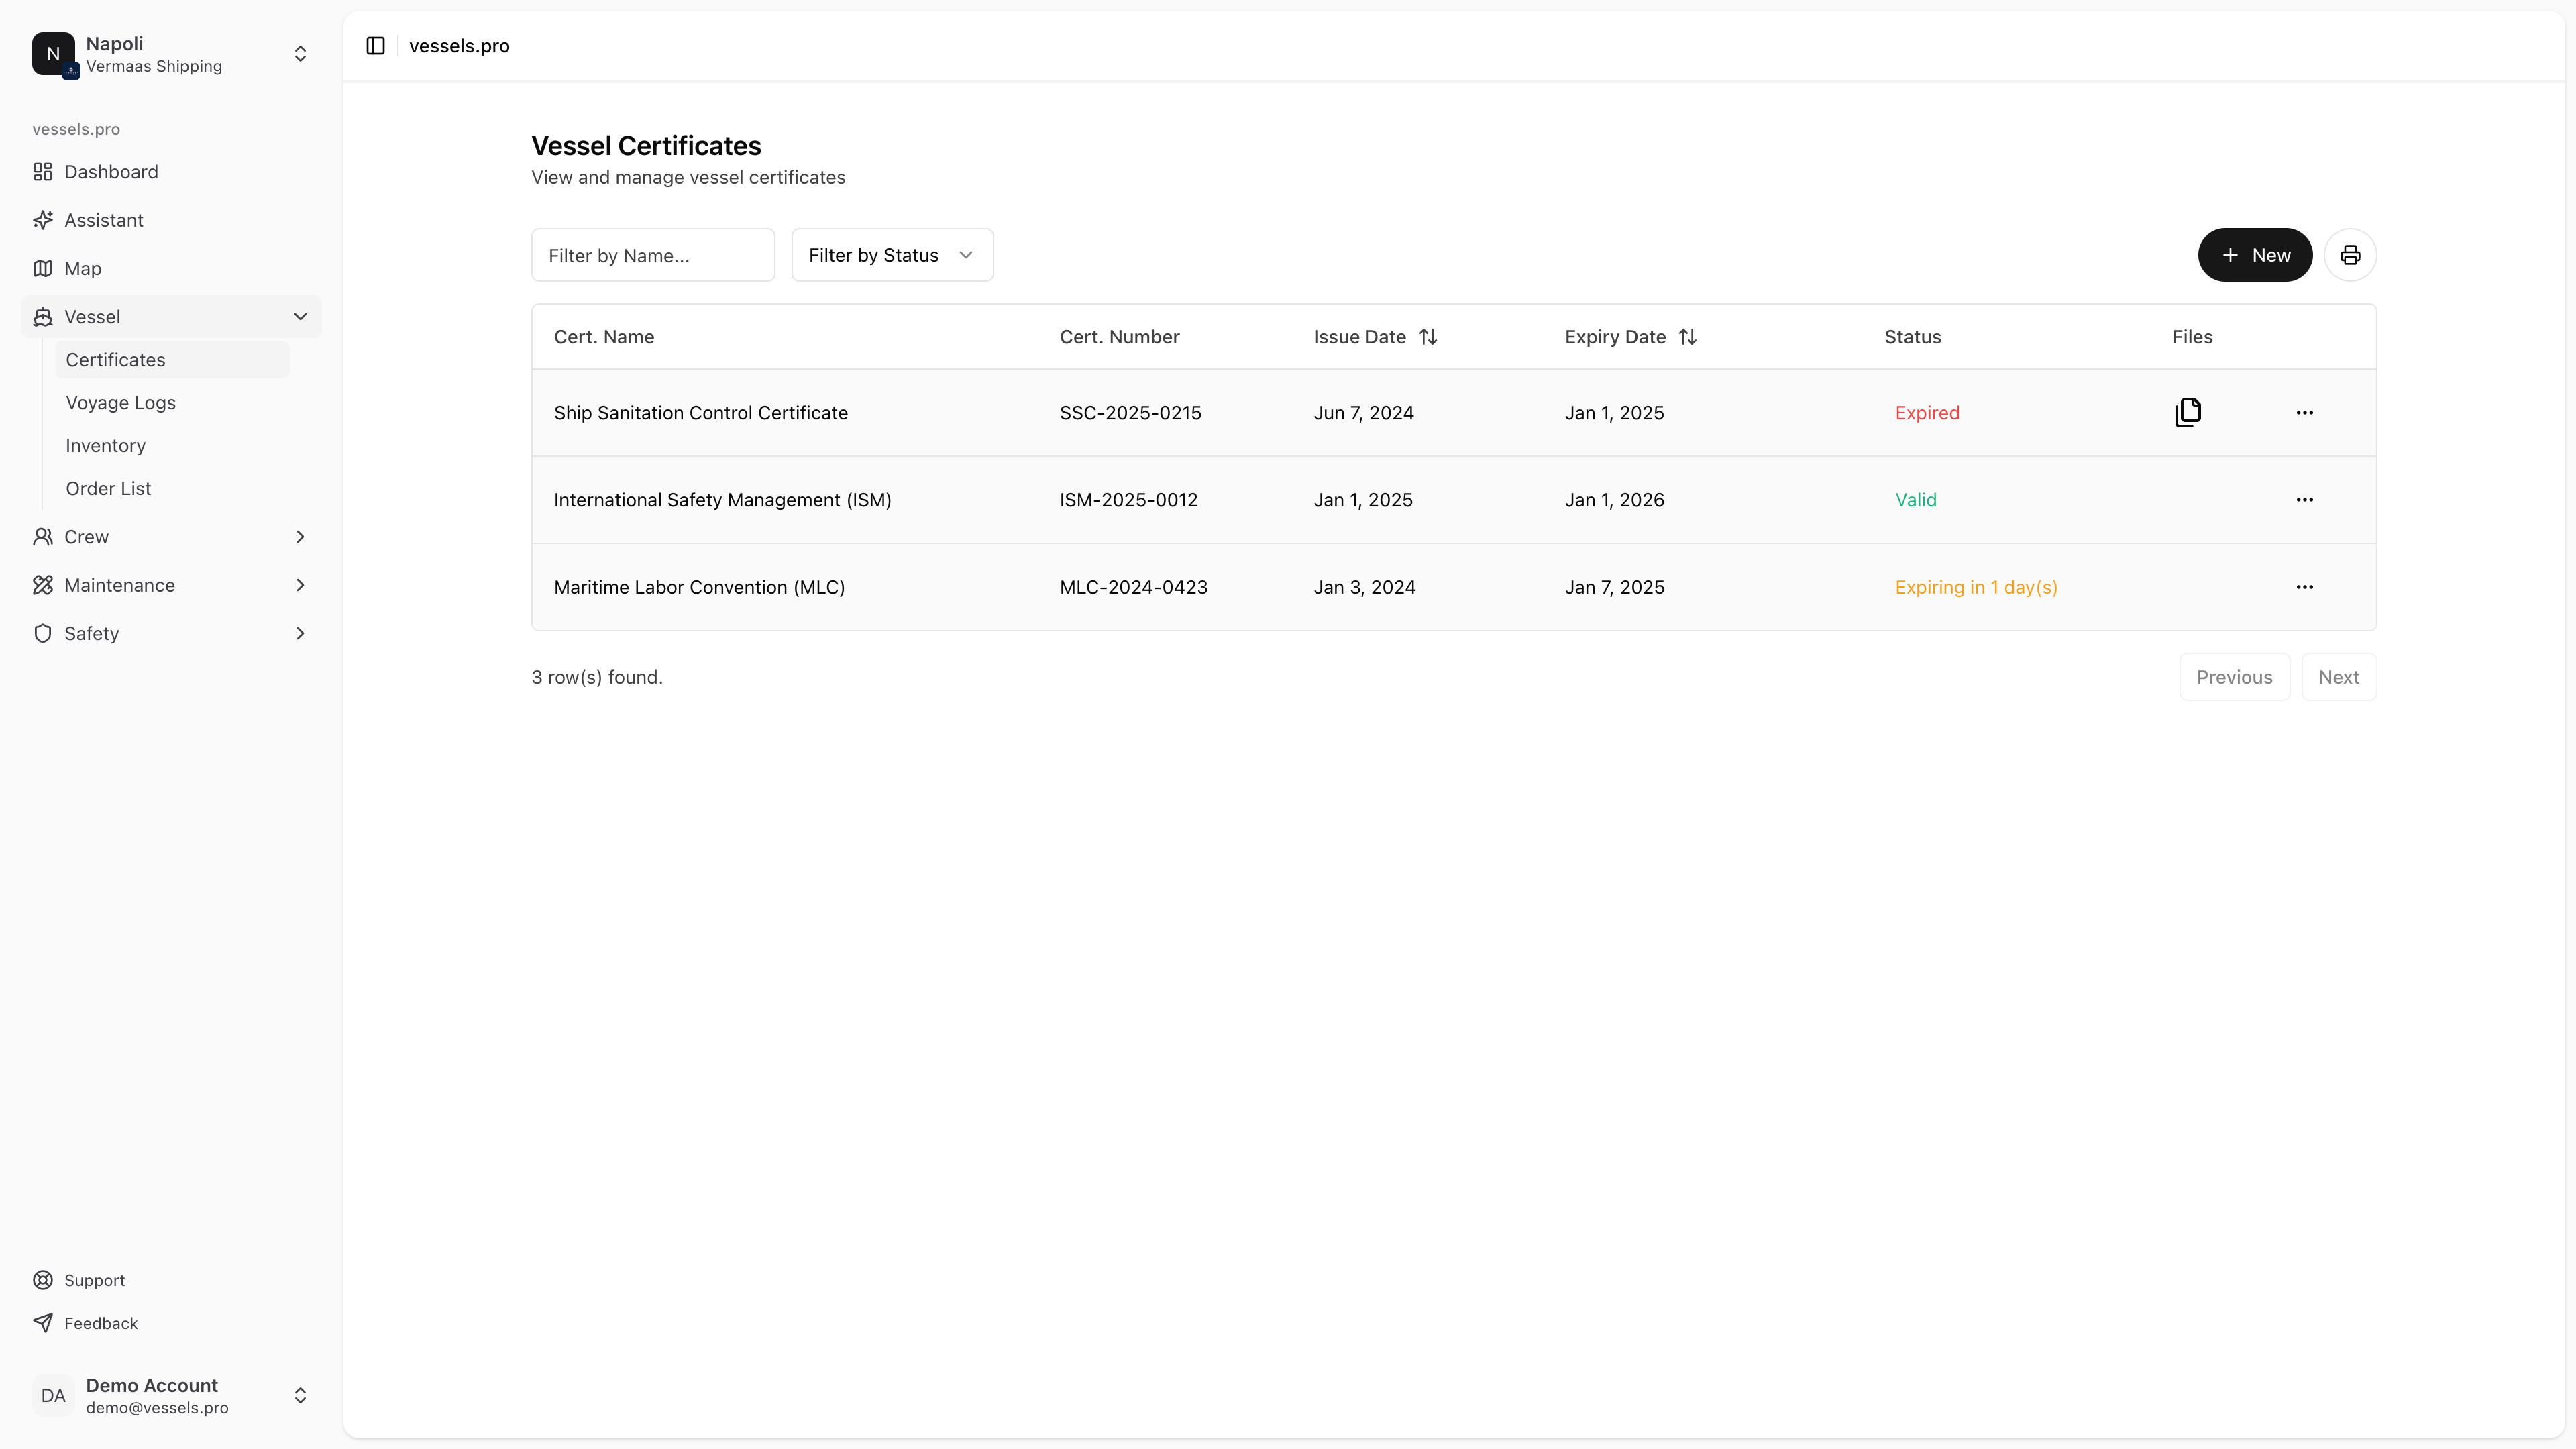Click the New certificate button

[2255, 255]
